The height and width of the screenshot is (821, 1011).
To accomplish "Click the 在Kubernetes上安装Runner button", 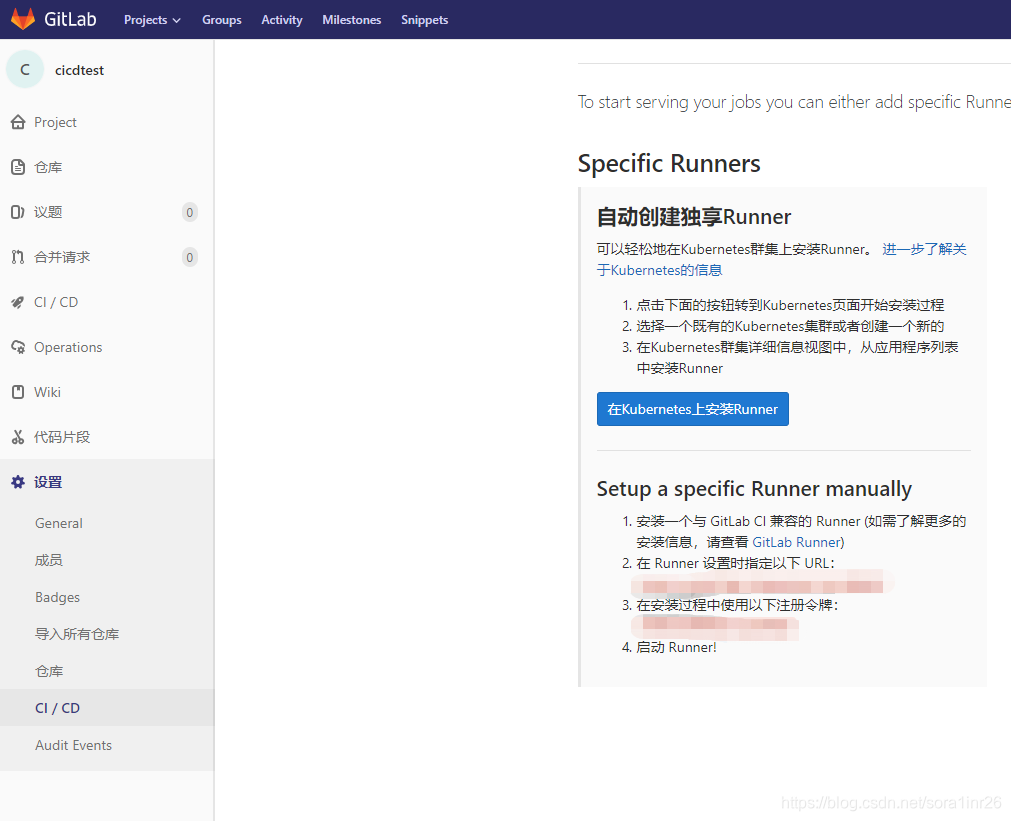I will pyautogui.click(x=692, y=409).
